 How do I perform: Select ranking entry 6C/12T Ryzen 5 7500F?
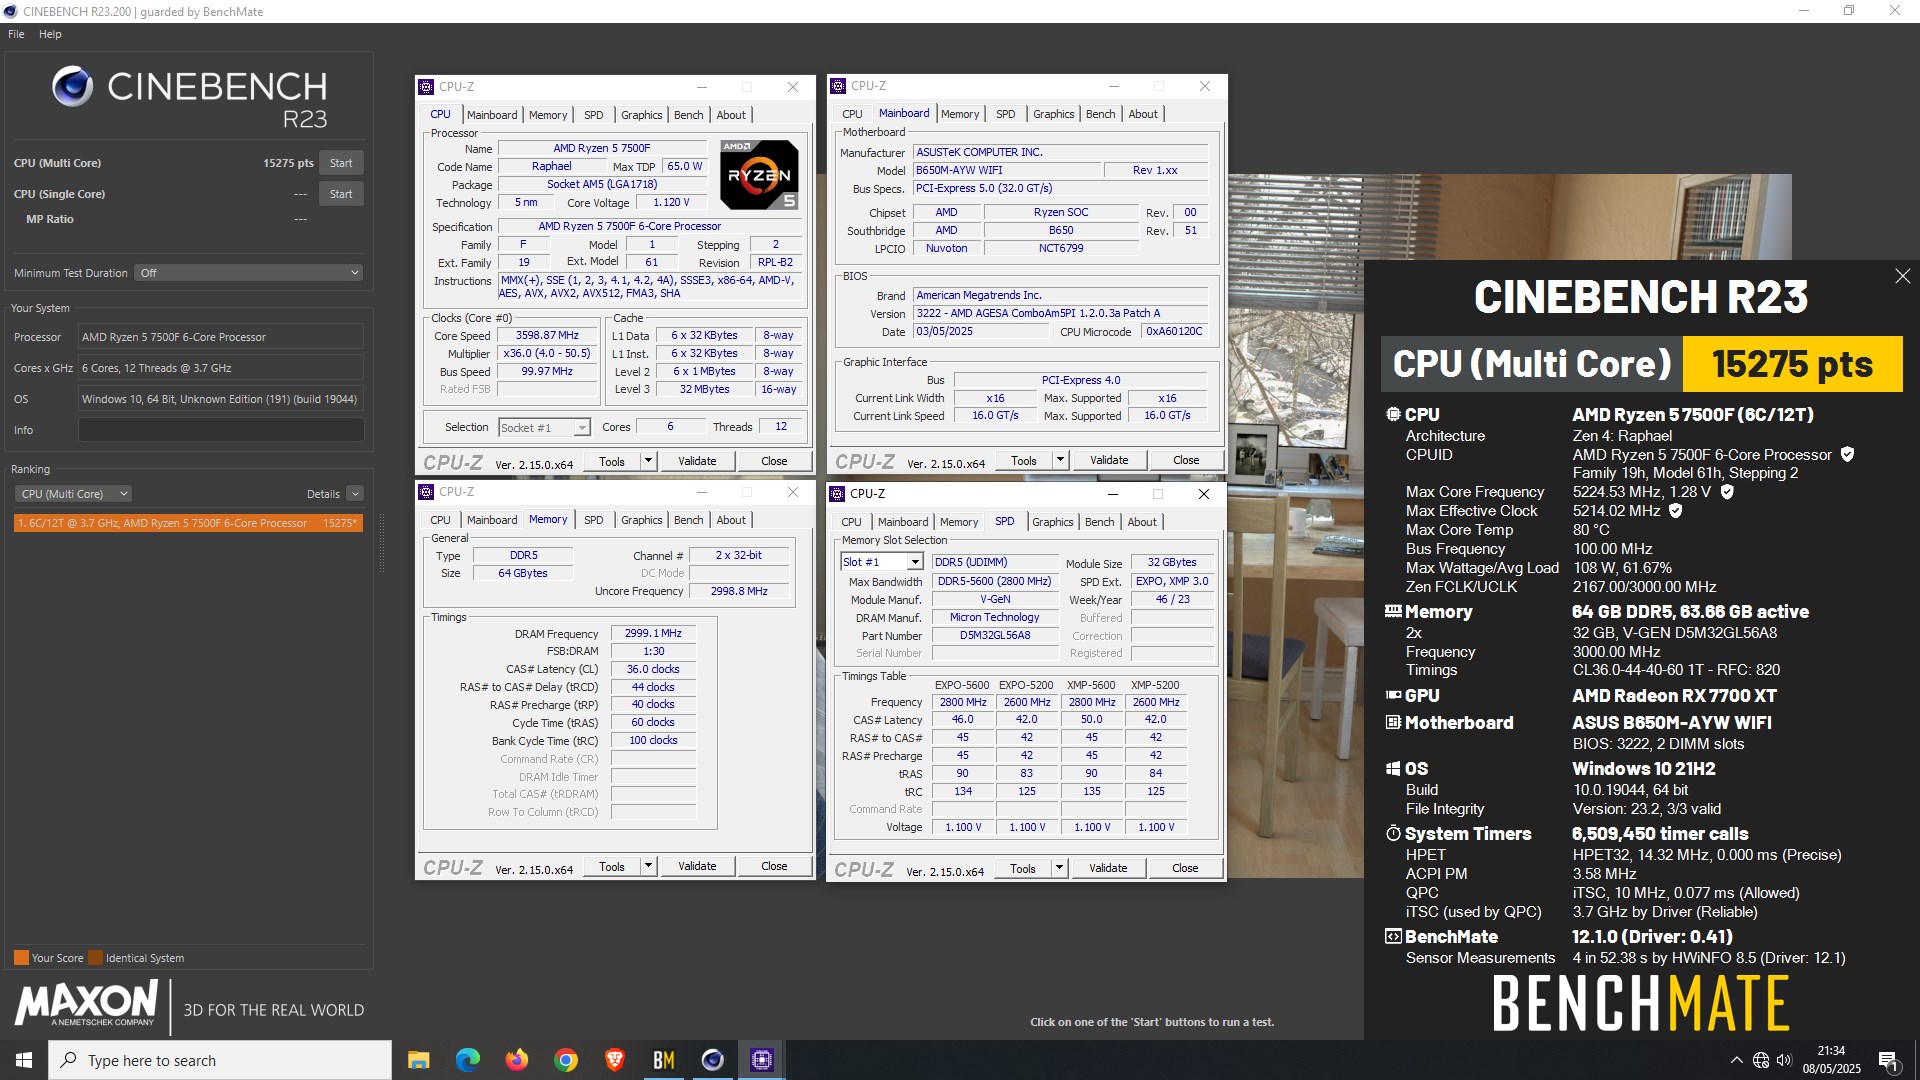point(188,523)
